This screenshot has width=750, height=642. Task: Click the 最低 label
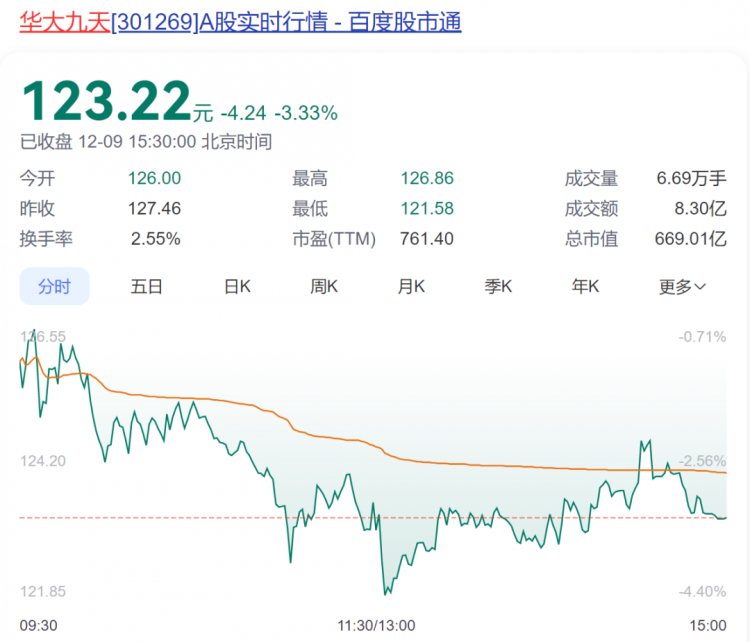[310, 209]
